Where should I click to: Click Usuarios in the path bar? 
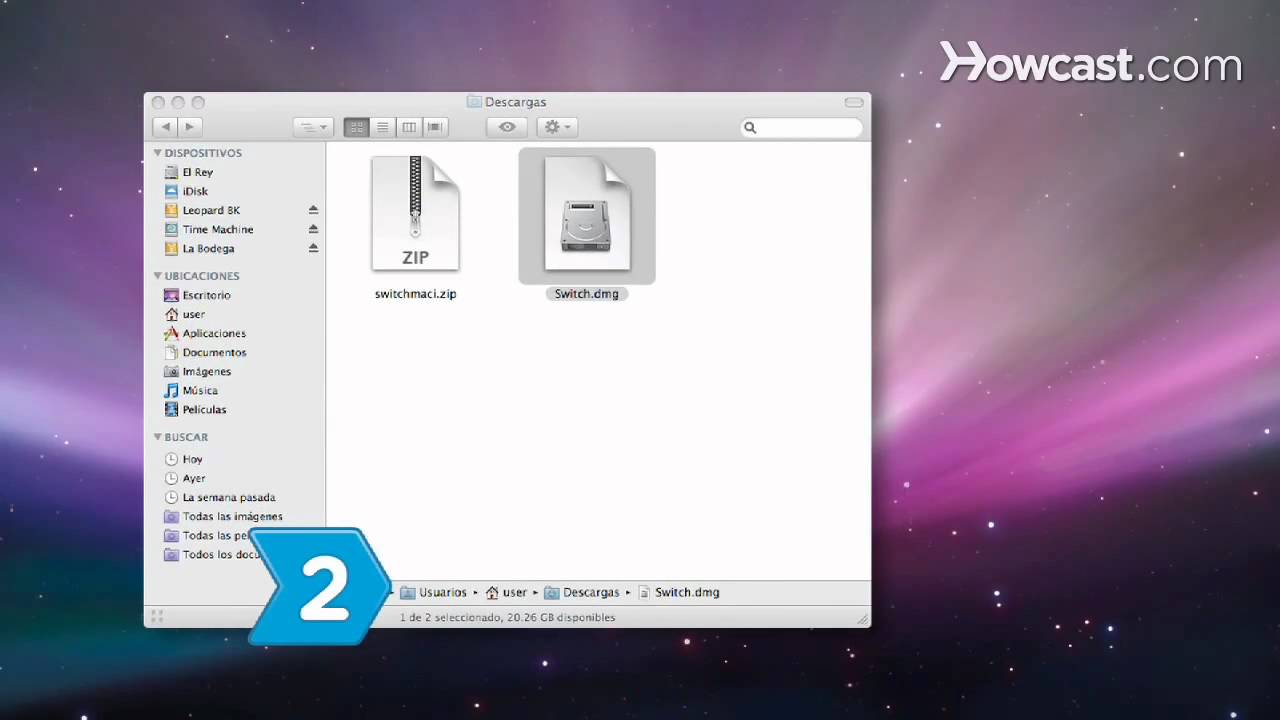click(x=433, y=592)
